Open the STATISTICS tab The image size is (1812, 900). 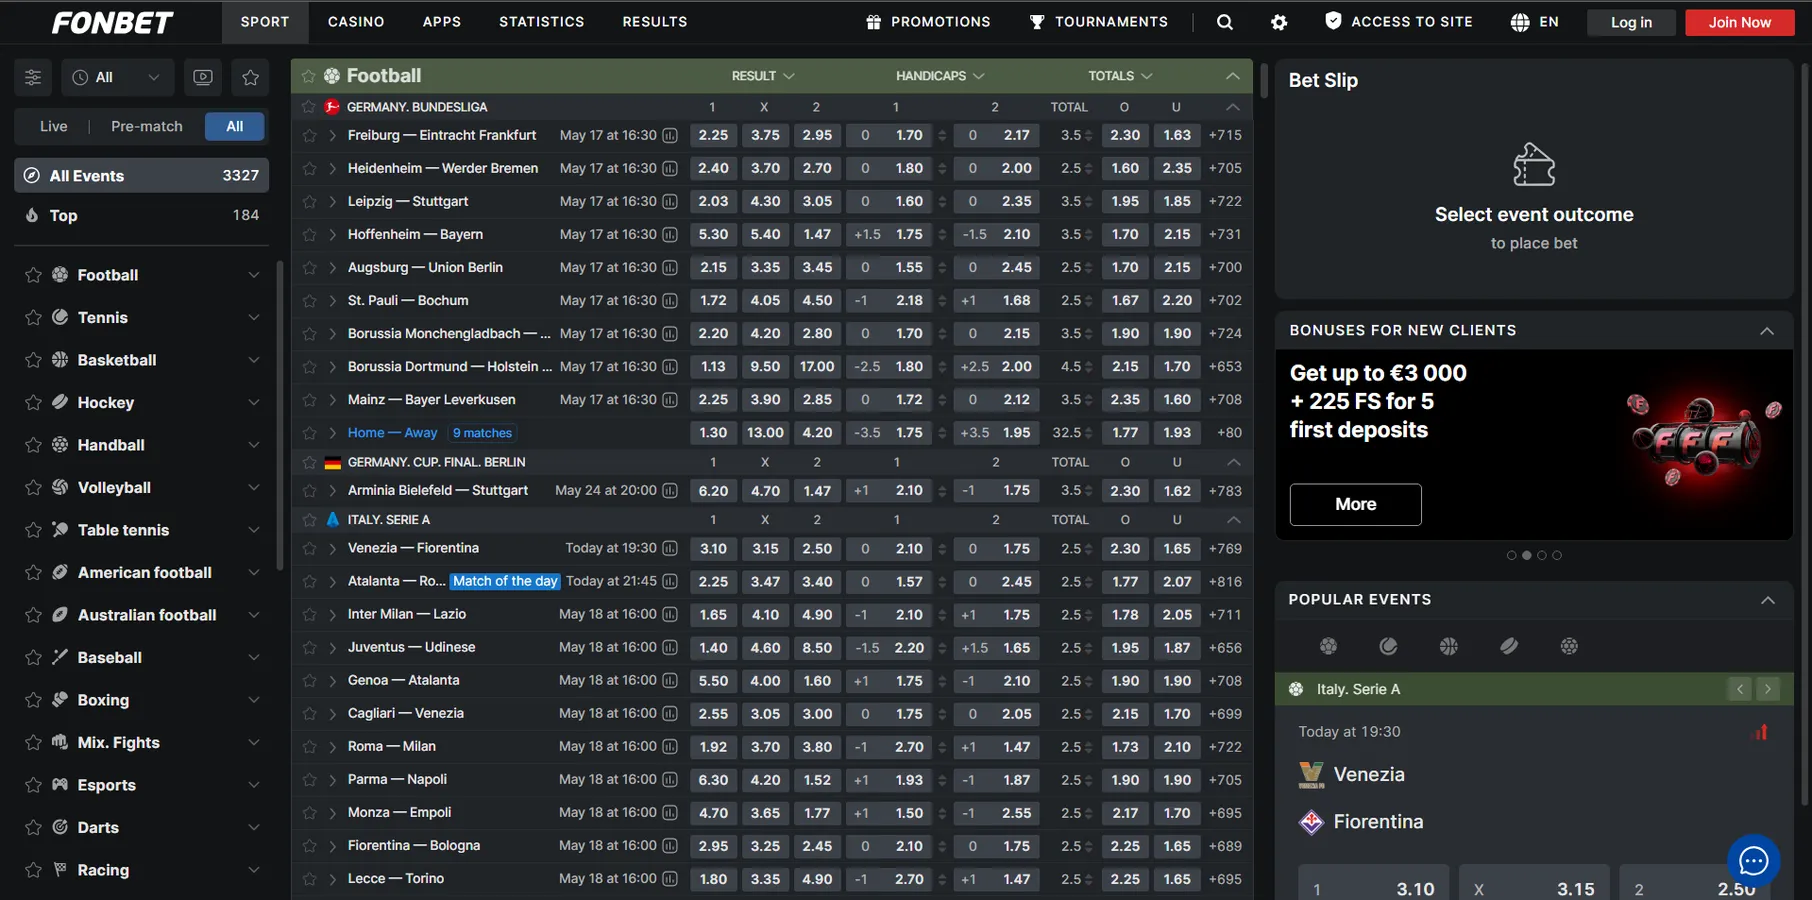coord(542,22)
